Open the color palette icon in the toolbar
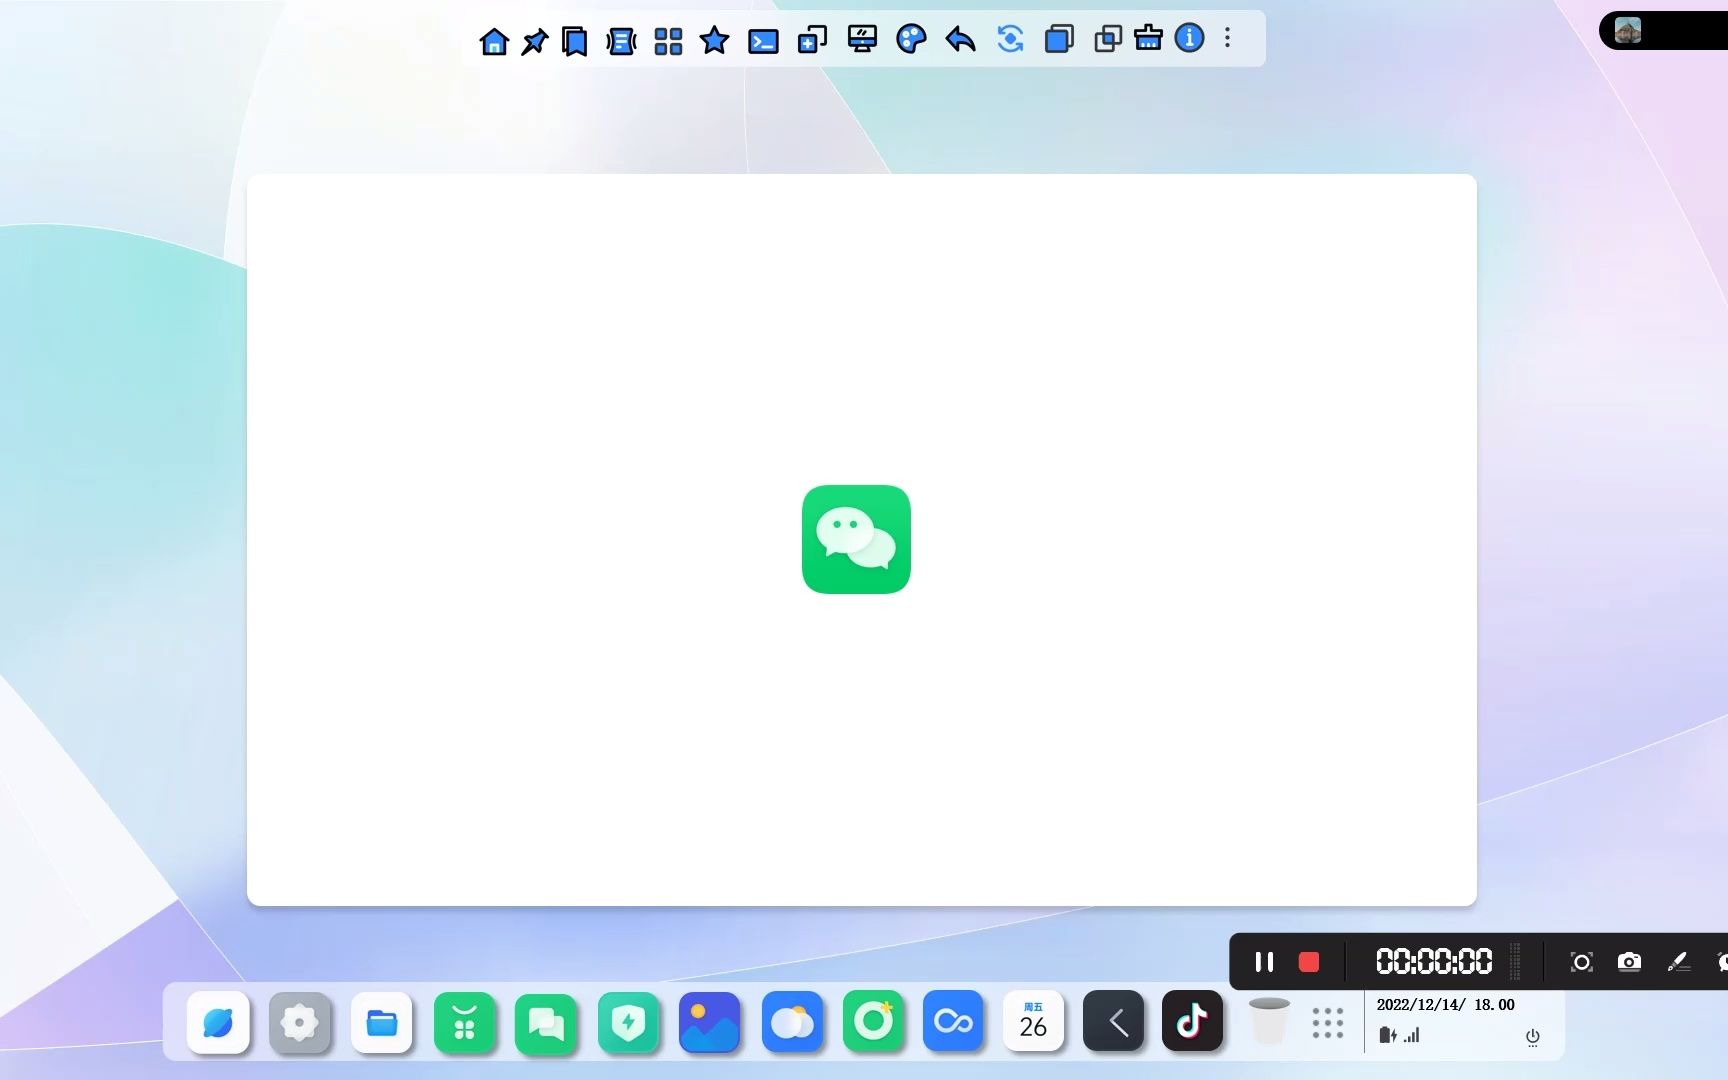This screenshot has width=1728, height=1080. [911, 39]
